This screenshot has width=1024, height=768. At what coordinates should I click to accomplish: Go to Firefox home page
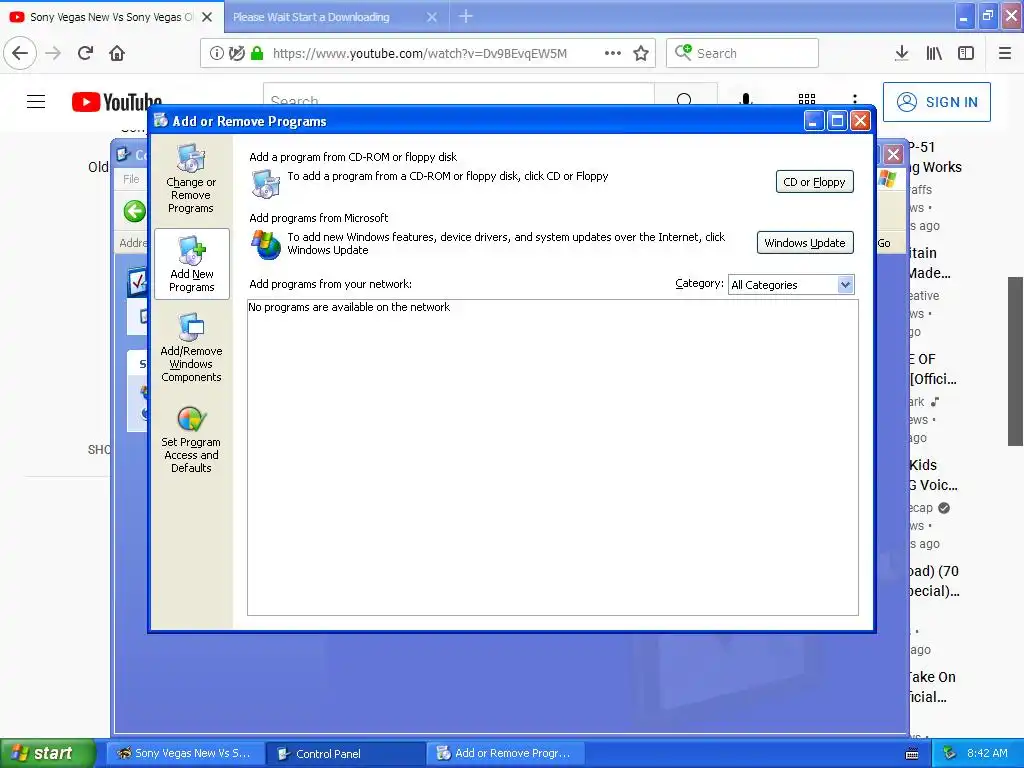[x=117, y=53]
